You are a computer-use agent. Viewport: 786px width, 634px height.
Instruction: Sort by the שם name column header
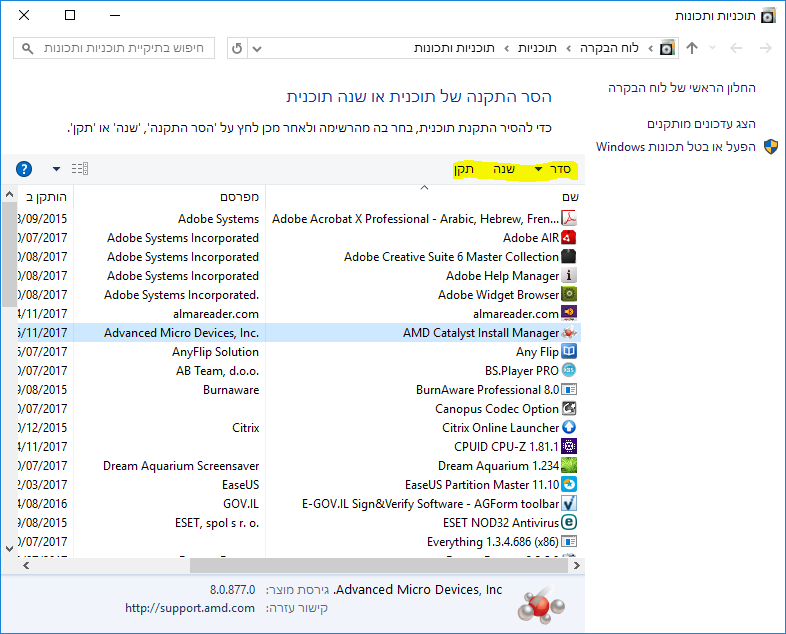coord(424,197)
